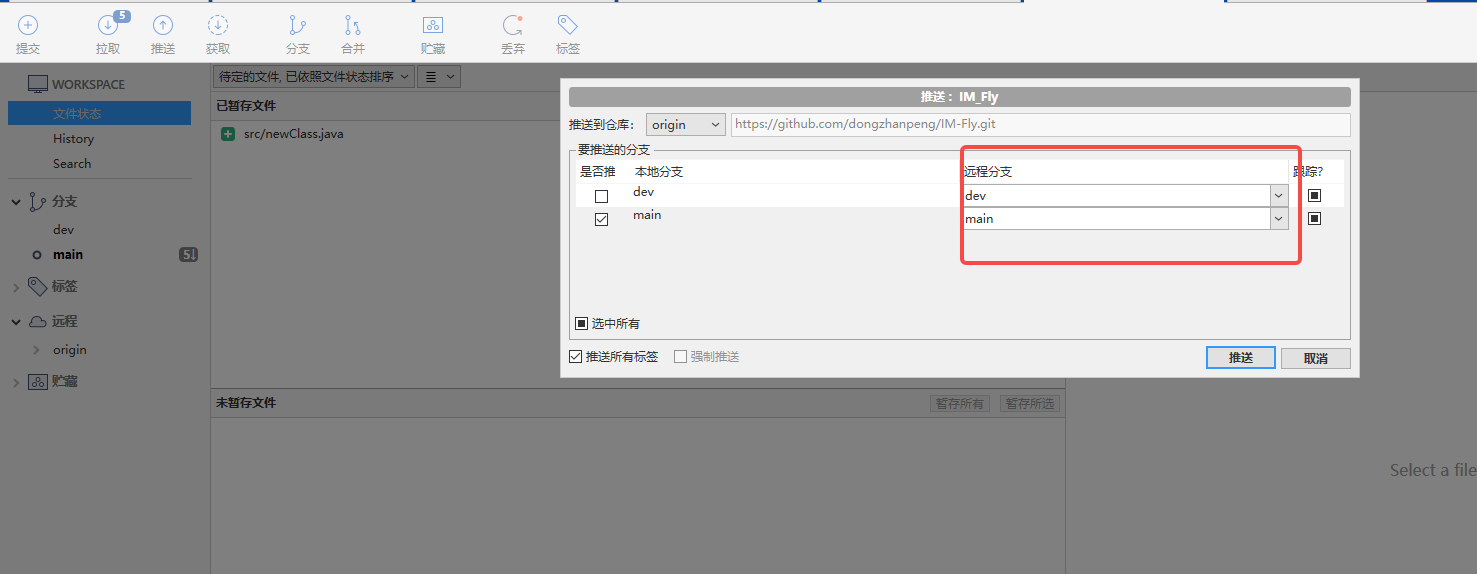This screenshot has height=574, width=1477.
Task: Open remote branch dropdown for dev
Action: [x=1278, y=196]
